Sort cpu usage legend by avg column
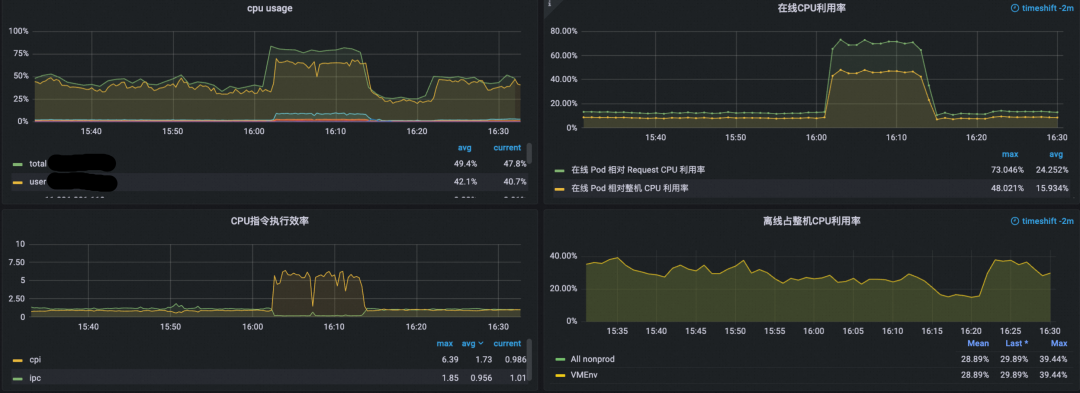 [x=465, y=148]
